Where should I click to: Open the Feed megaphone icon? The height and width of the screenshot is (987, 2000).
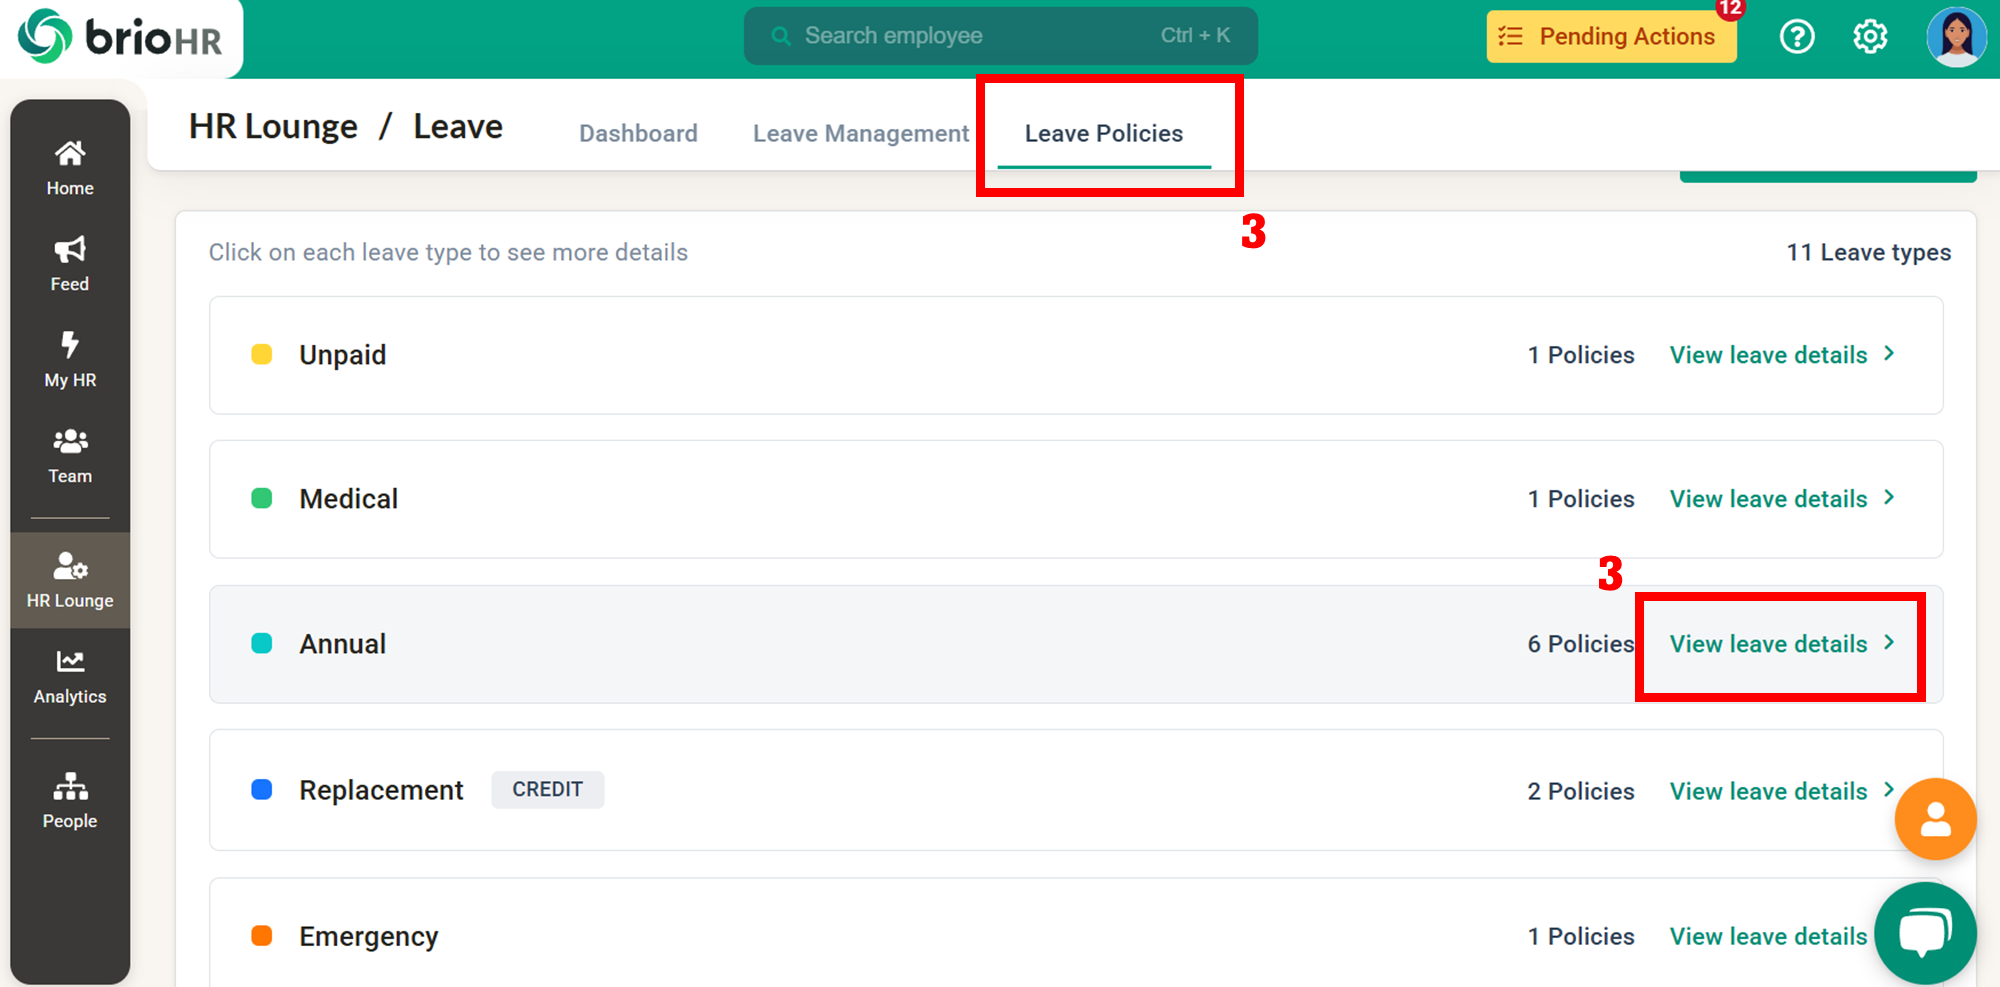70,250
